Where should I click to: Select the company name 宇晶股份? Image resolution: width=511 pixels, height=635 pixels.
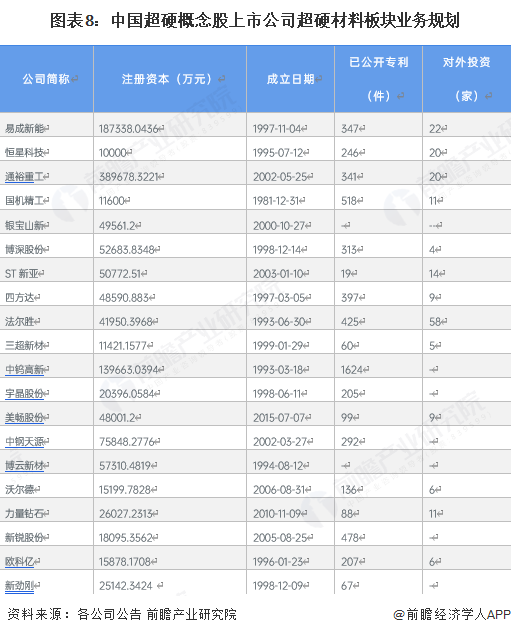(x=24, y=393)
